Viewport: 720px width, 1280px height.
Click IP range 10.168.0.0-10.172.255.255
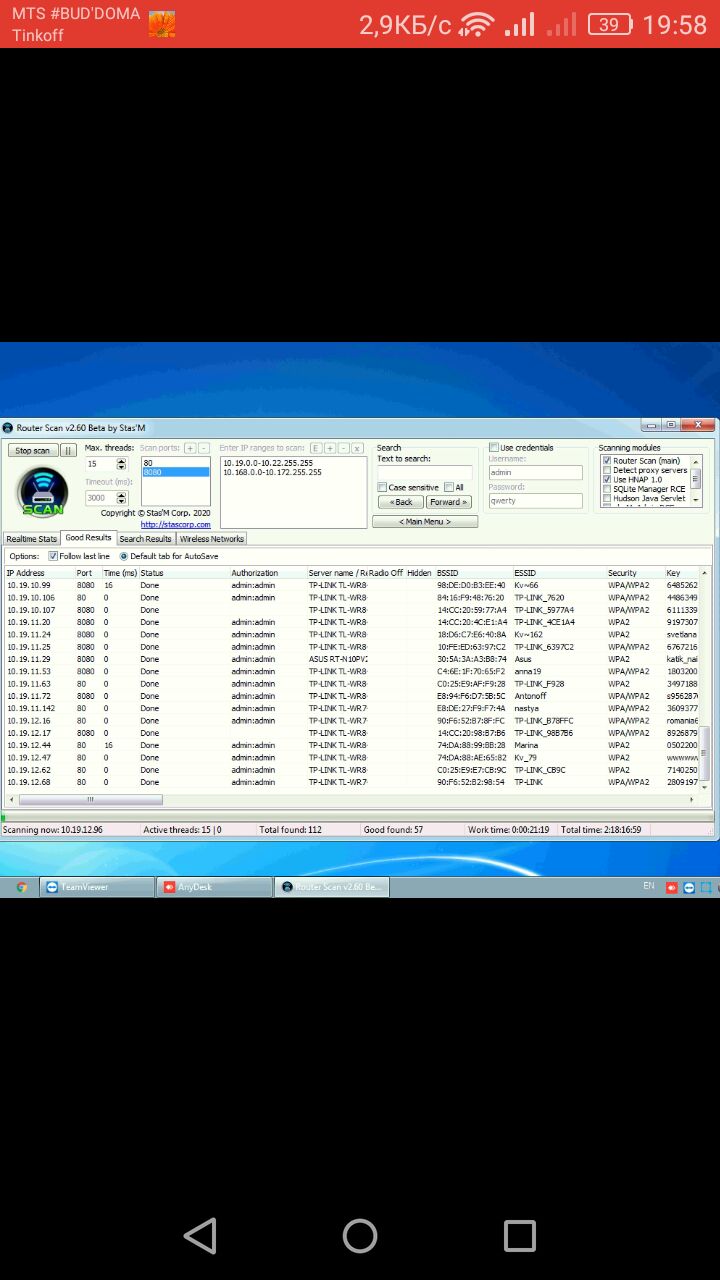pos(272,472)
